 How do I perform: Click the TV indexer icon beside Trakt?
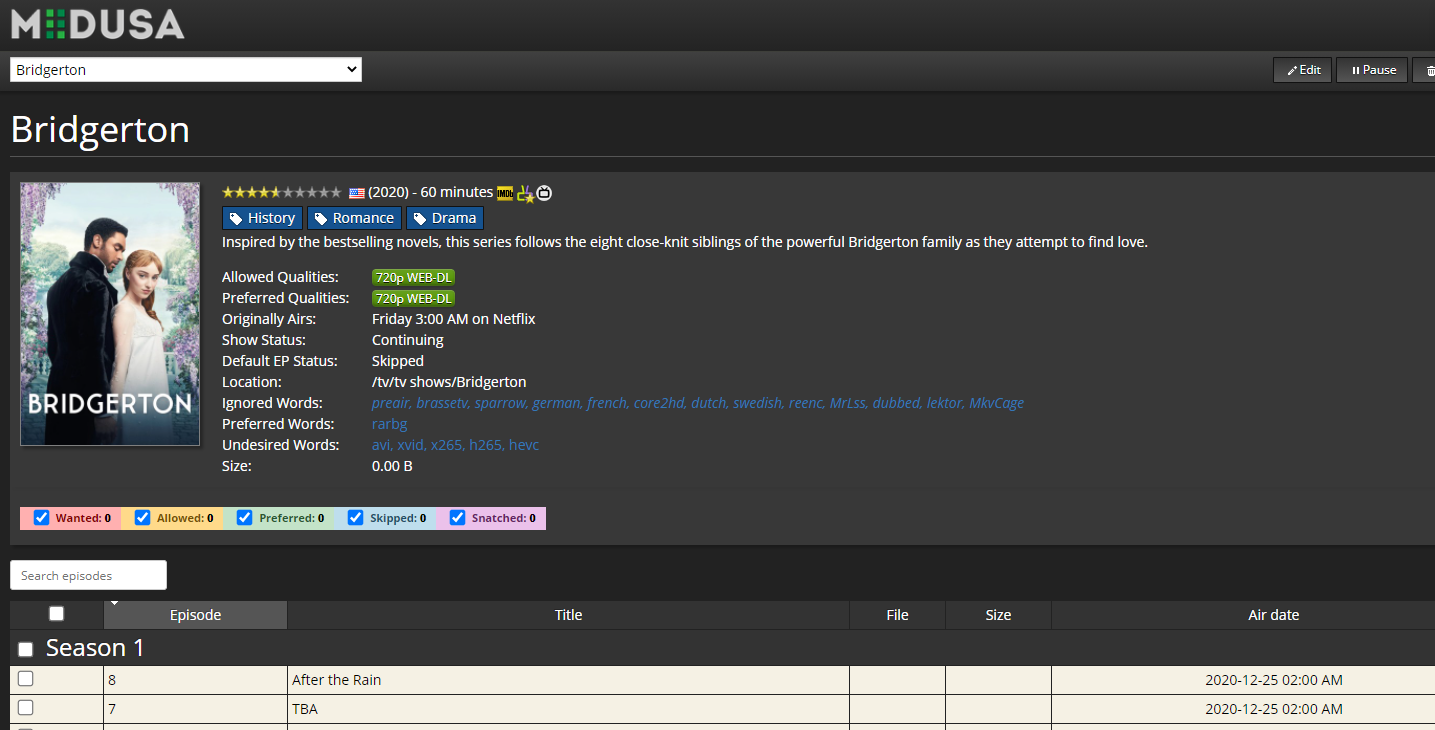[x=544, y=193]
